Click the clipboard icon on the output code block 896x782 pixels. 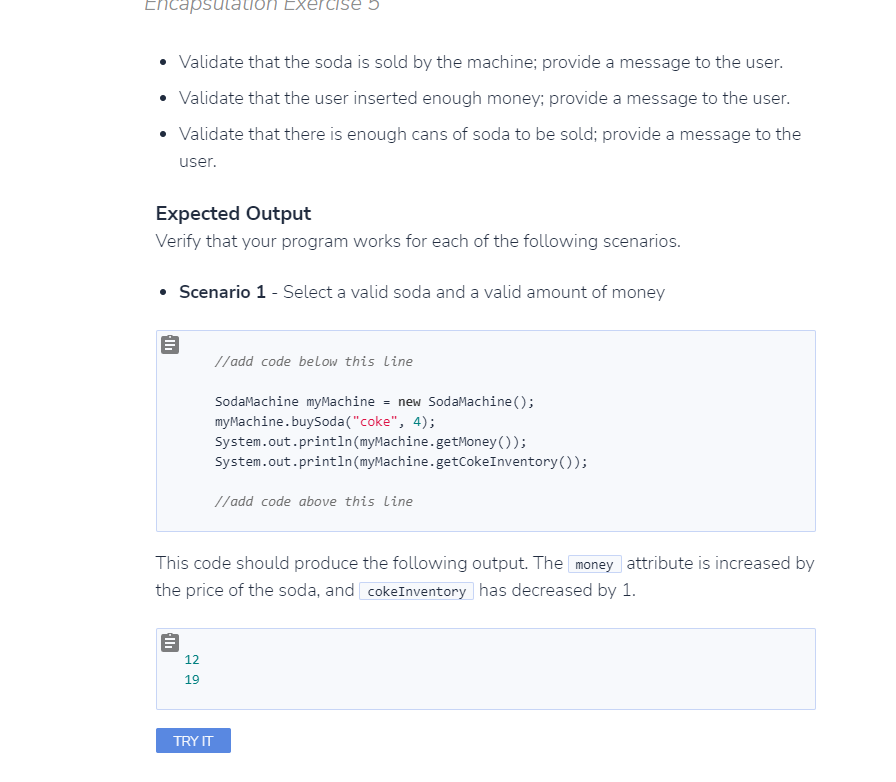(x=169, y=642)
